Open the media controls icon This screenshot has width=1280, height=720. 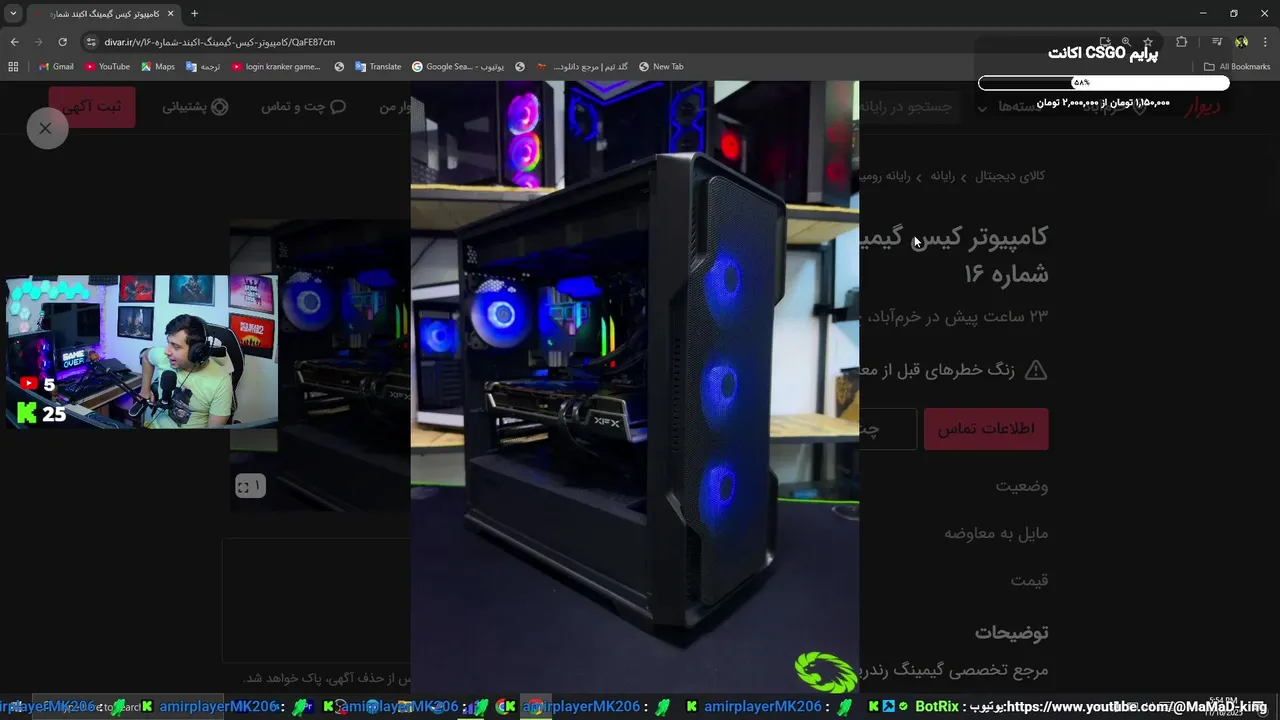[x=1216, y=42]
